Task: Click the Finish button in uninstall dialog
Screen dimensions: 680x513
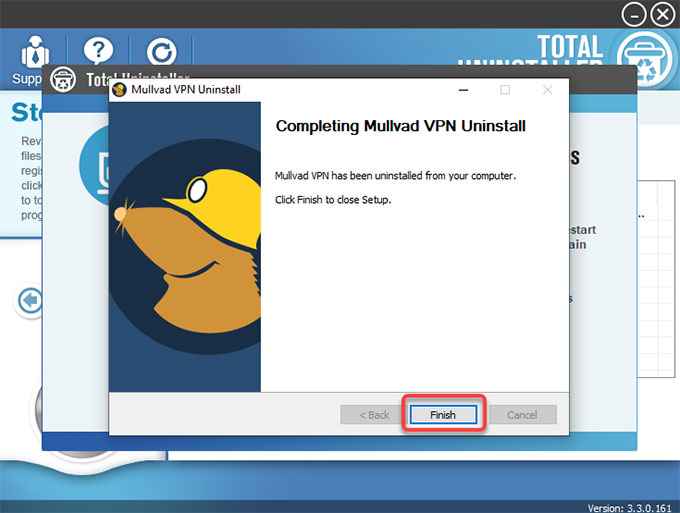Action: point(443,415)
